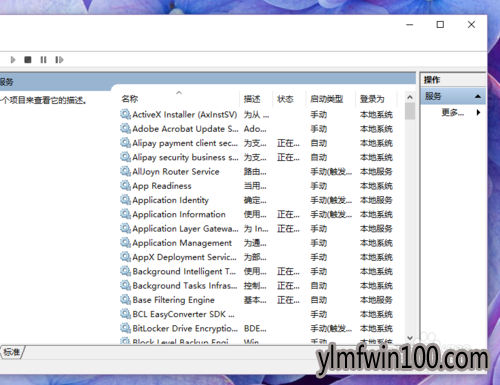Image resolution: width=500 pixels, height=385 pixels.
Task: Click the Restart Service toolbar icon
Action: pos(59,60)
